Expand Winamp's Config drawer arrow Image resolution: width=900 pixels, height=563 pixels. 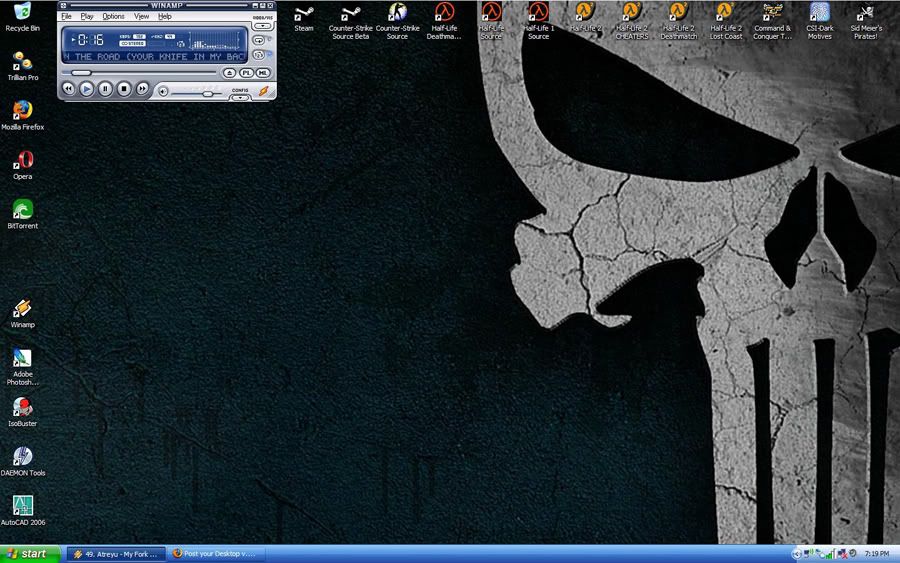pos(239,98)
